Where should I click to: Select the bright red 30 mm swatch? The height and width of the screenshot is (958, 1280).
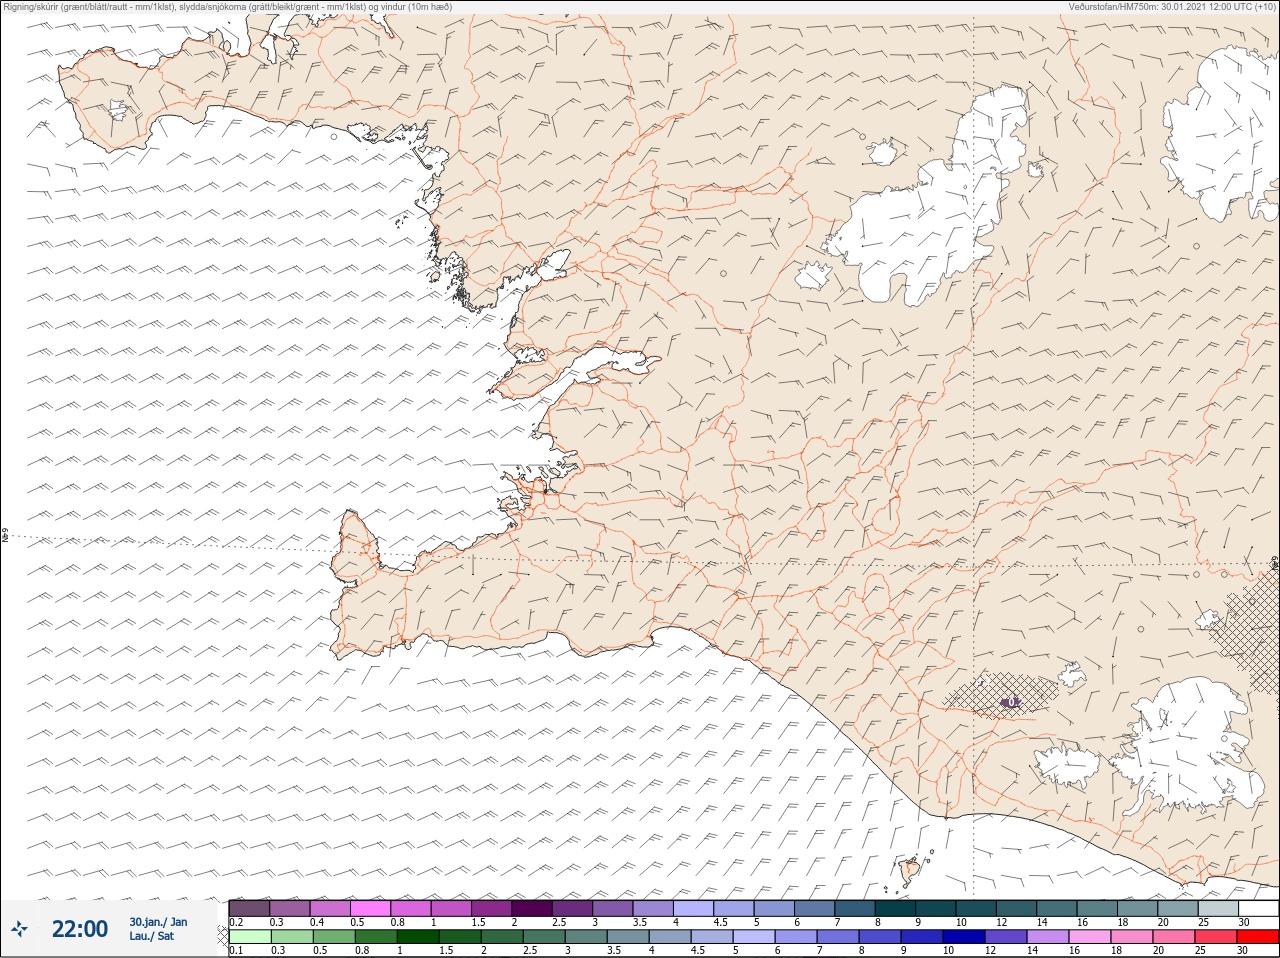tap(1258, 937)
